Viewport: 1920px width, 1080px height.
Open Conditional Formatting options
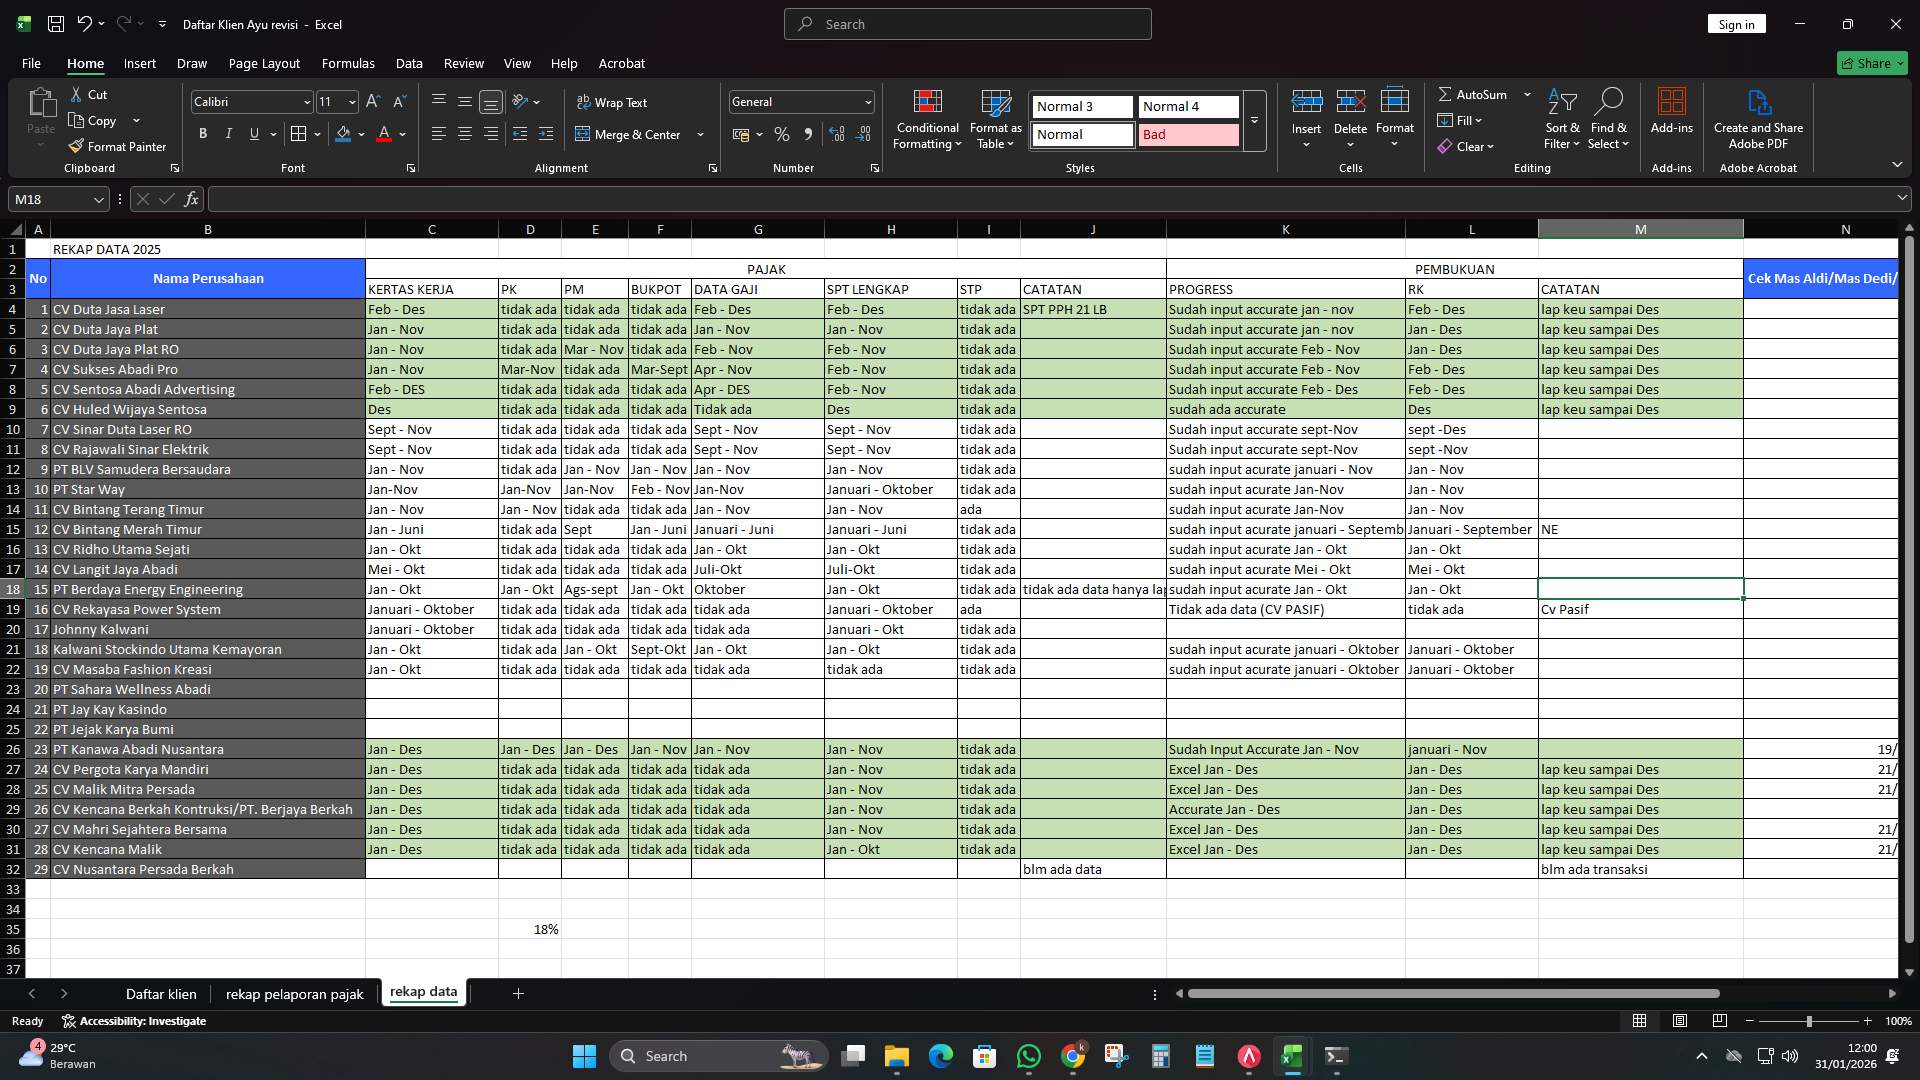click(x=927, y=120)
